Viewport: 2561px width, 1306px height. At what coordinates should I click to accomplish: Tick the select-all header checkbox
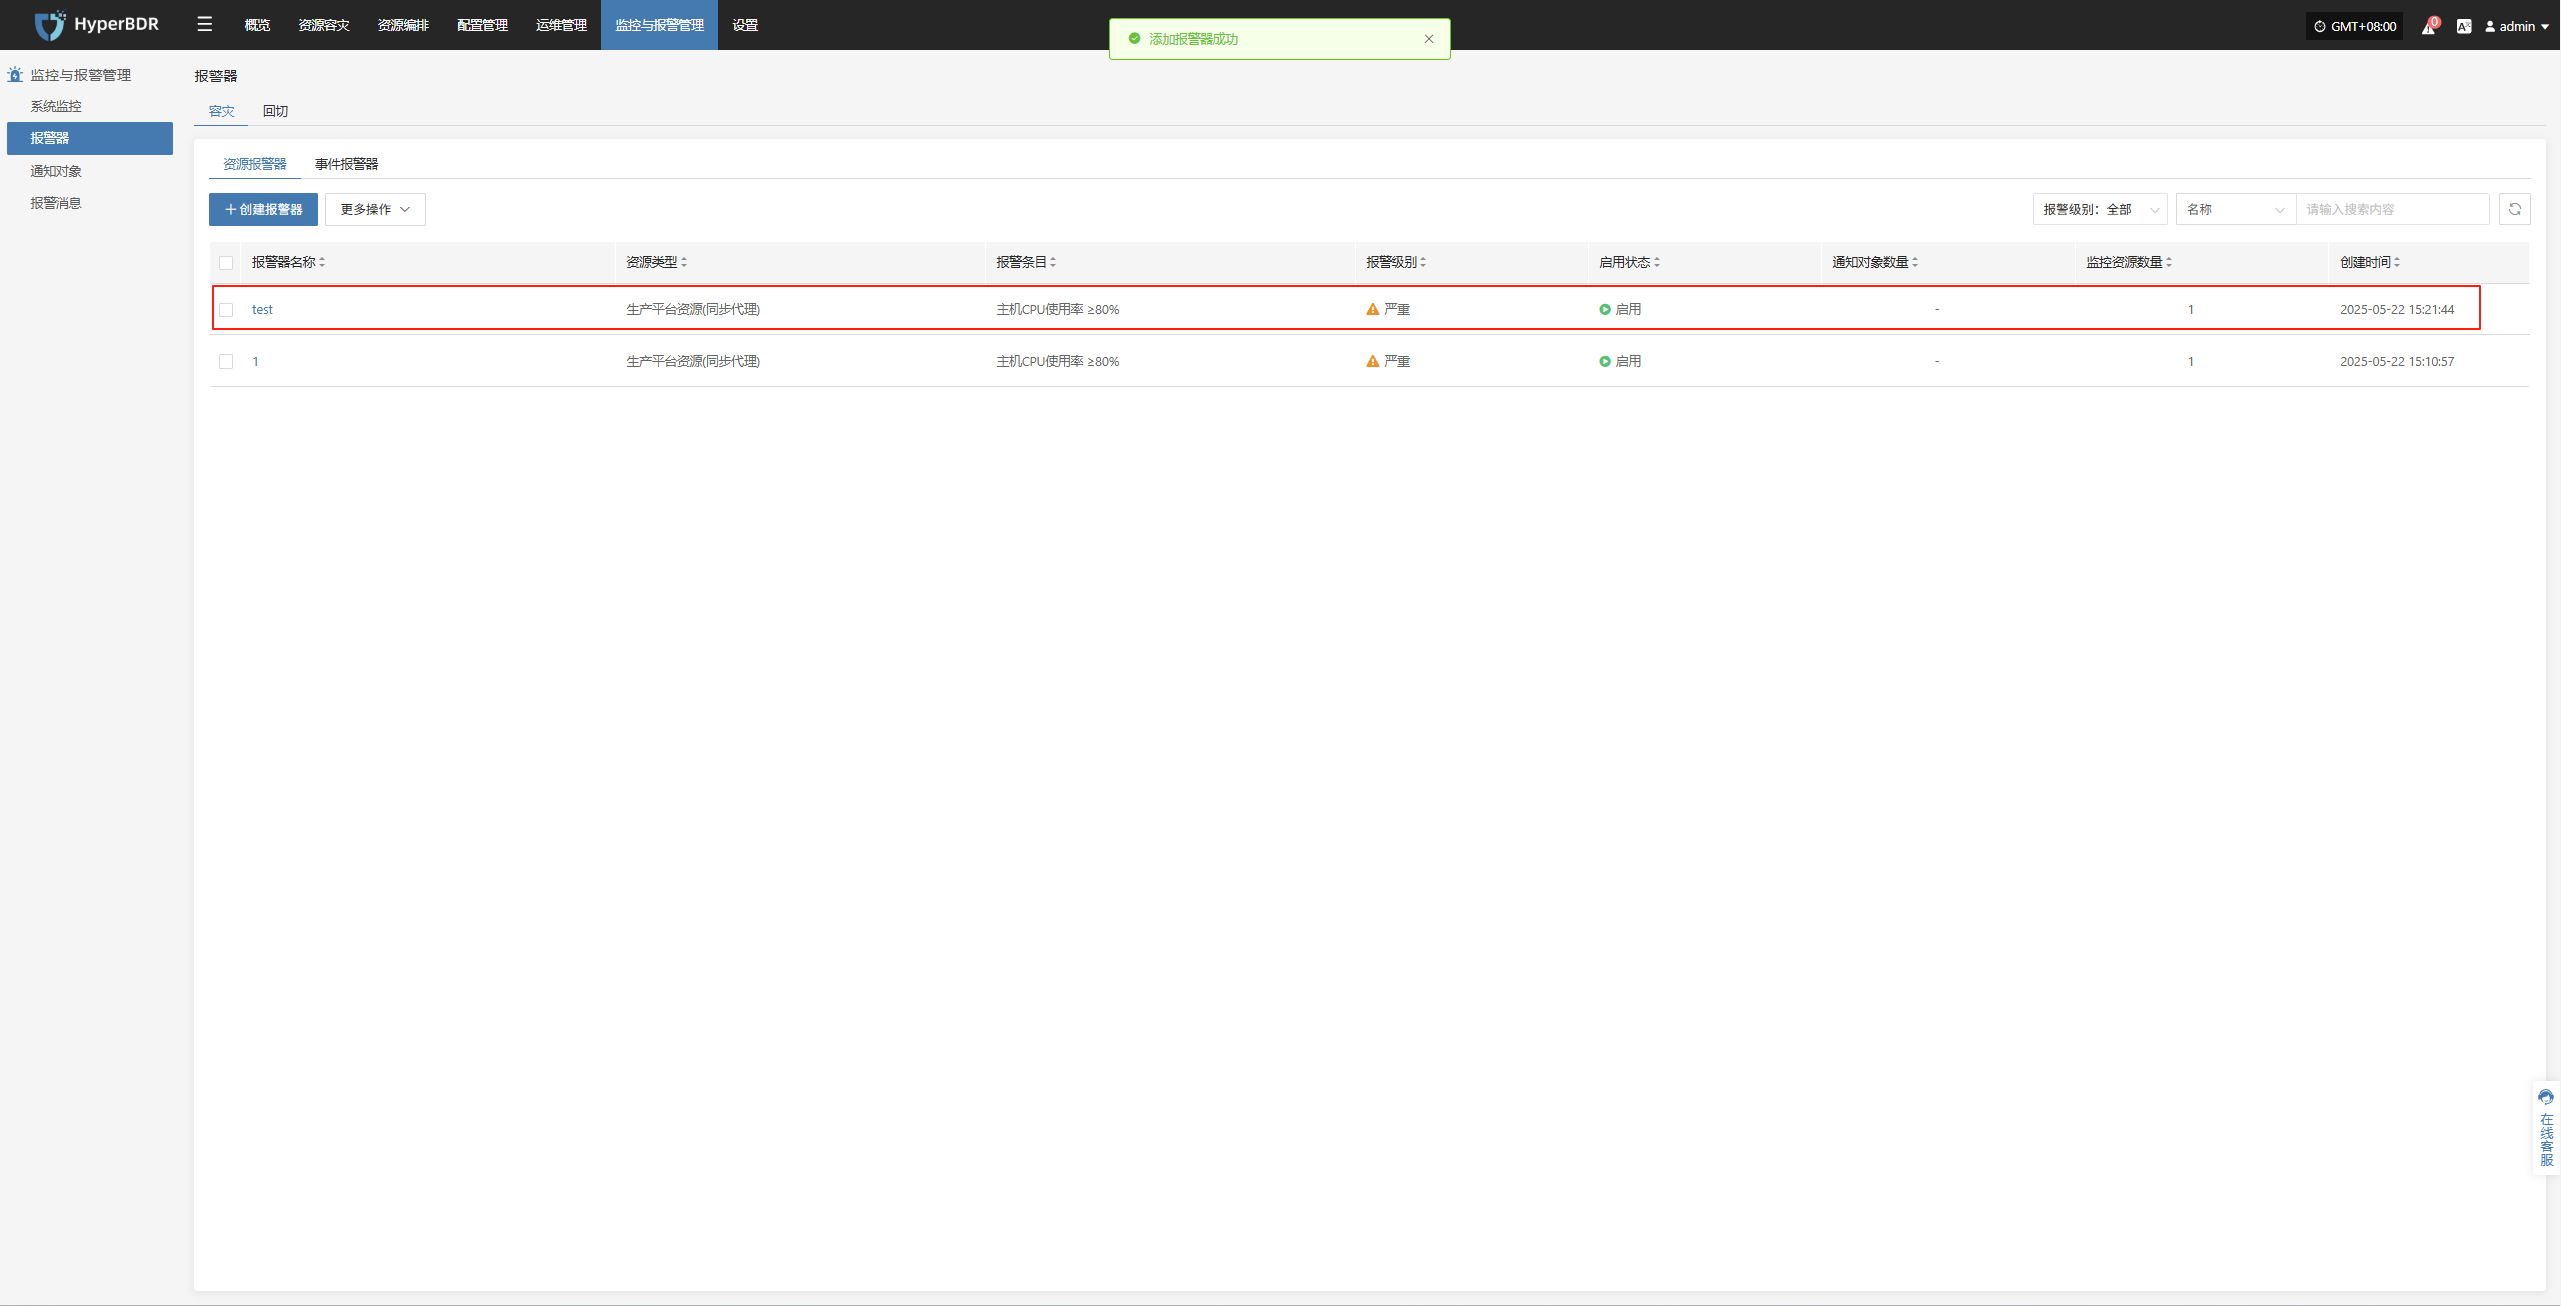226,263
